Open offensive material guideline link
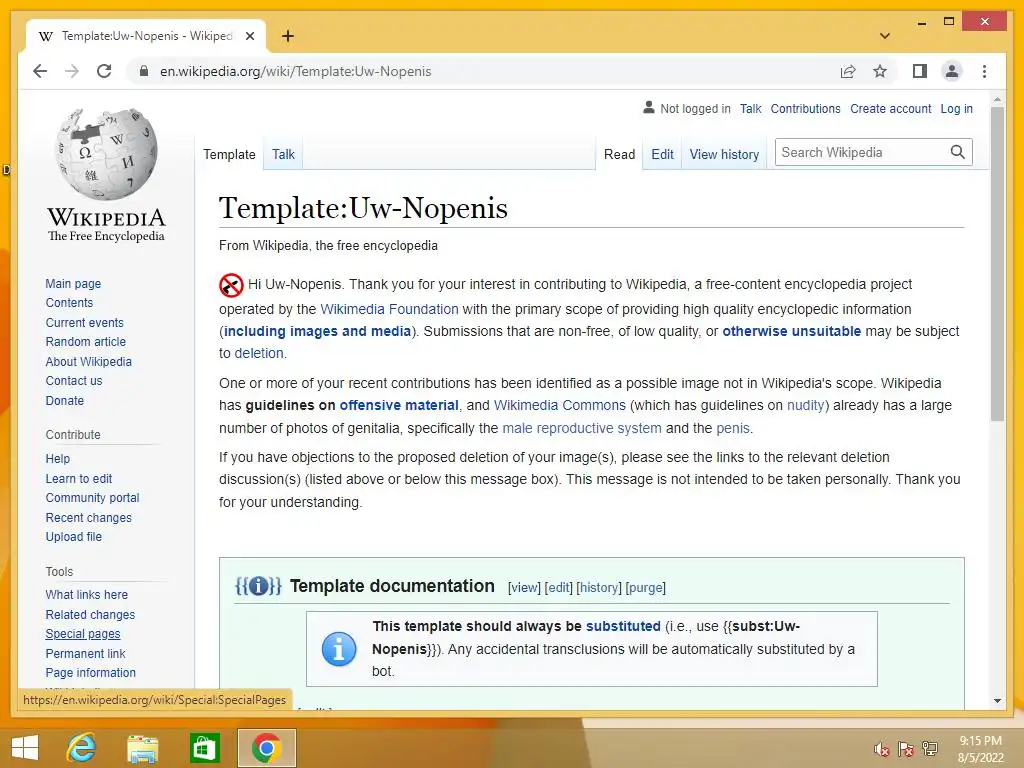1024x768 pixels. [398, 405]
